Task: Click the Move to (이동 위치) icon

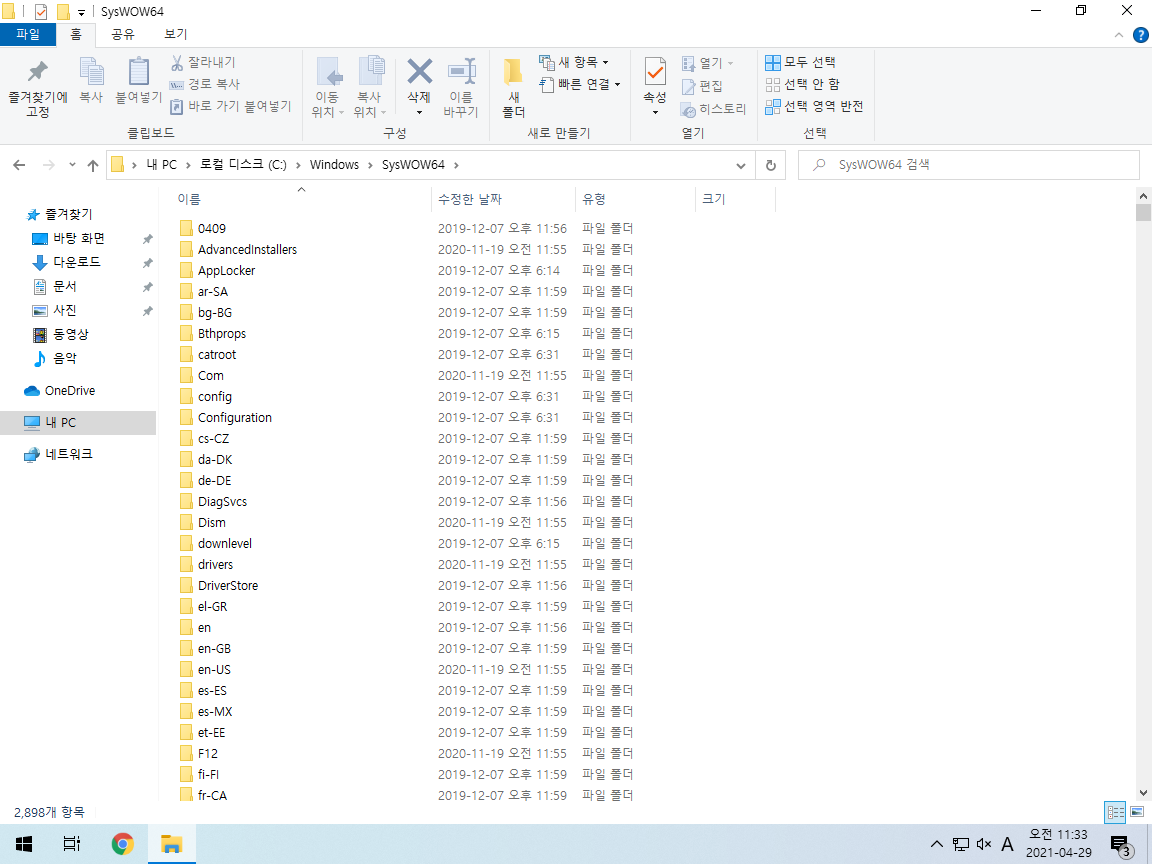Action: (328, 73)
